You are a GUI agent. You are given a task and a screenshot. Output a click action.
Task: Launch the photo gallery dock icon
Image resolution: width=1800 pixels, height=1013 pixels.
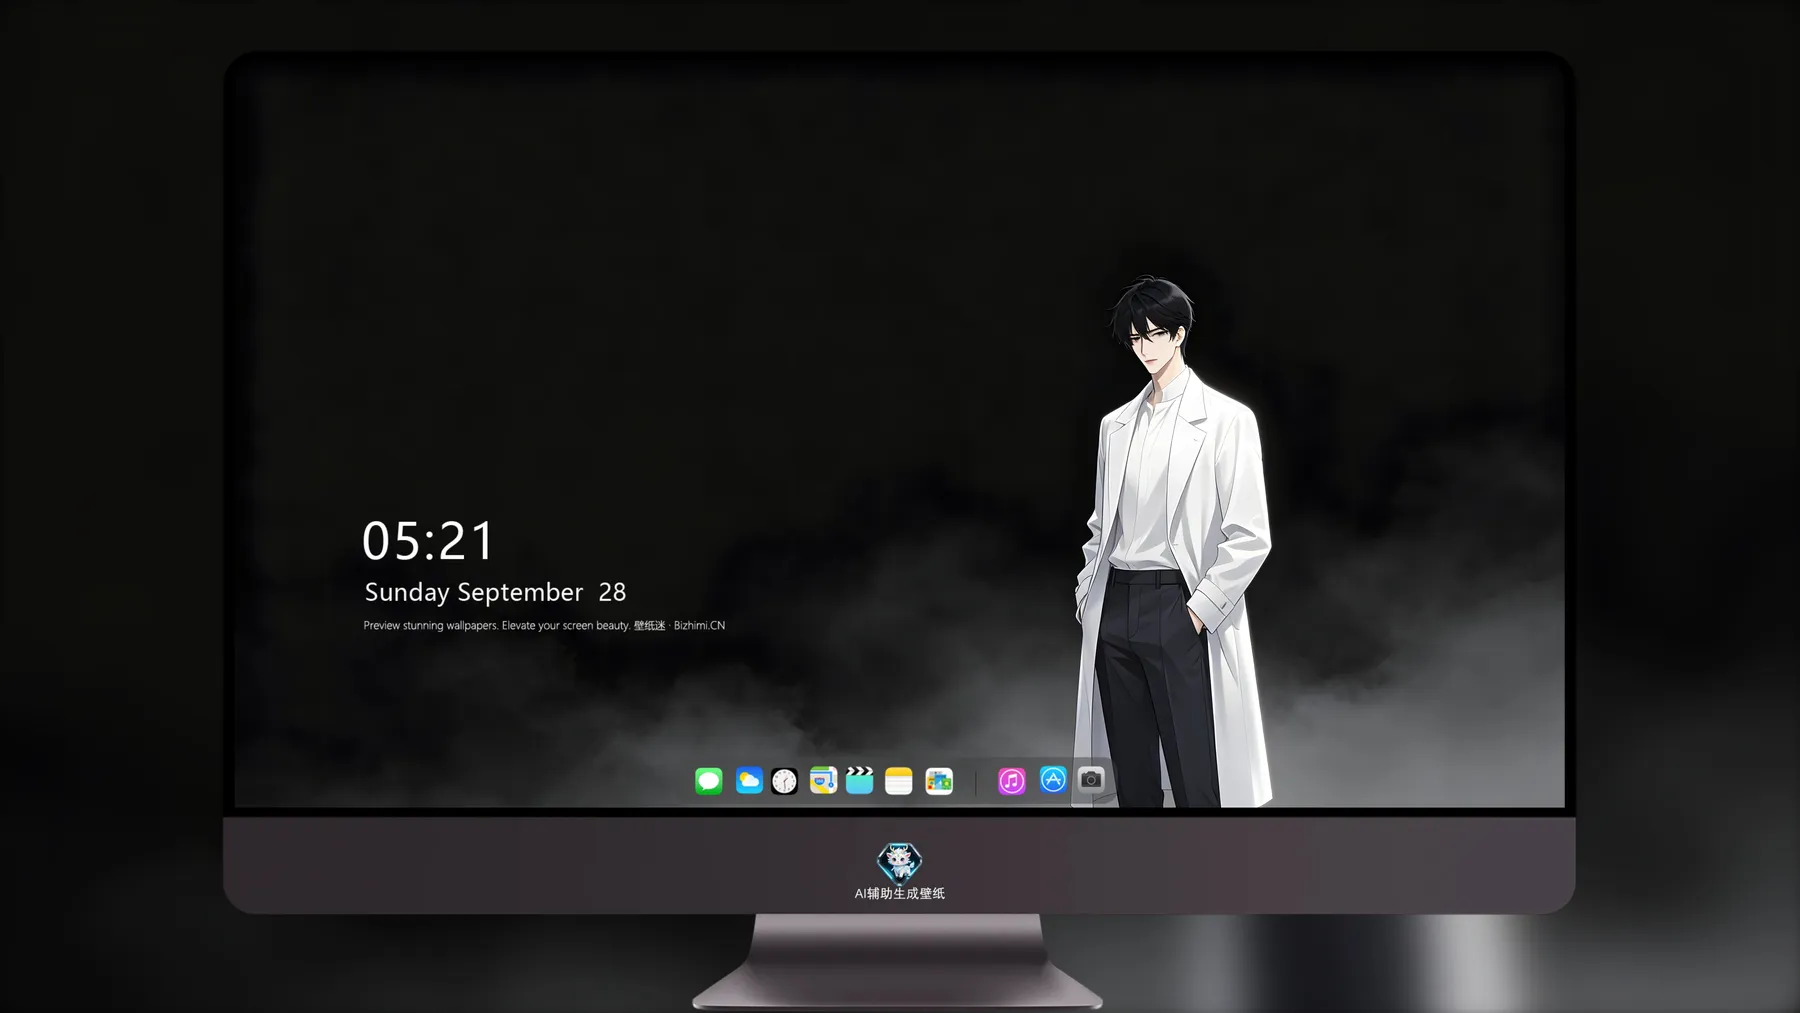pyautogui.click(x=939, y=781)
